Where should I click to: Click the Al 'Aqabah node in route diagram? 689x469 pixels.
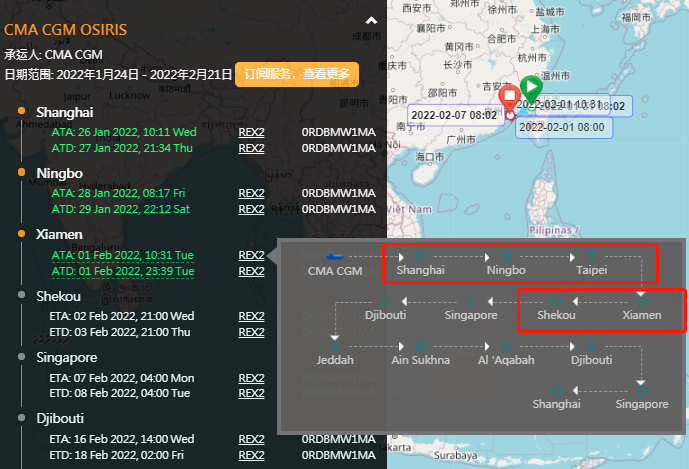click(x=505, y=359)
